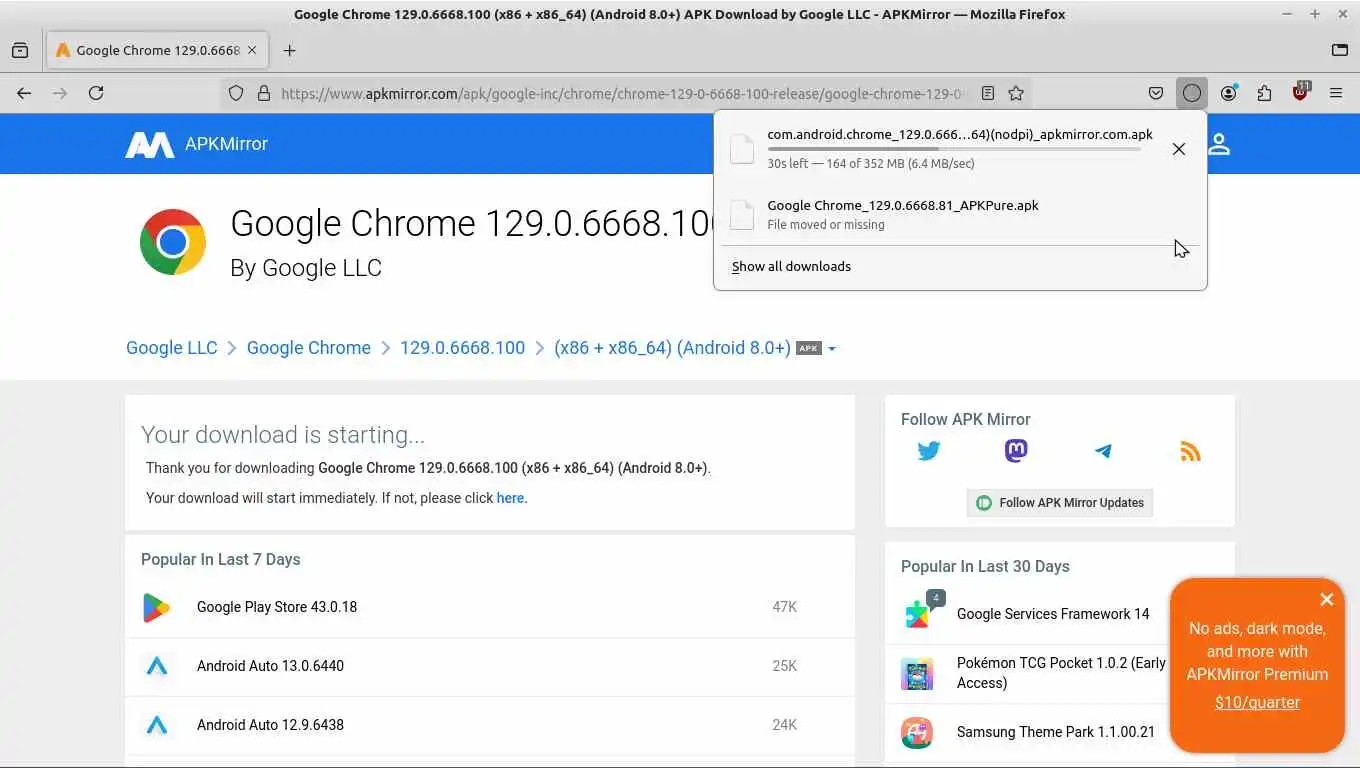Click the APKMirror header text
This screenshot has height=768, width=1360.
click(226, 144)
